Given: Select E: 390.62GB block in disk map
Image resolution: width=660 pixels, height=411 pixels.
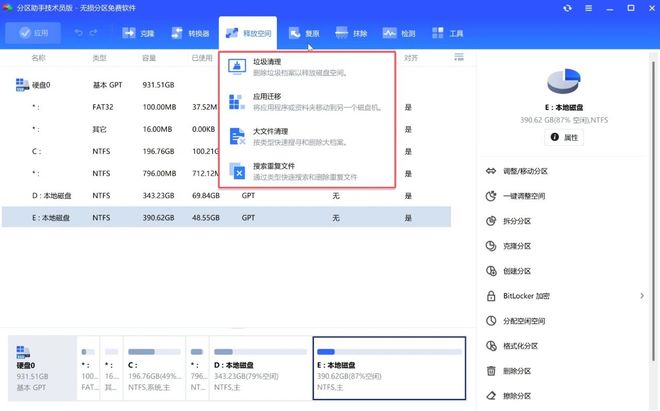Looking at the screenshot, I should point(389,368).
